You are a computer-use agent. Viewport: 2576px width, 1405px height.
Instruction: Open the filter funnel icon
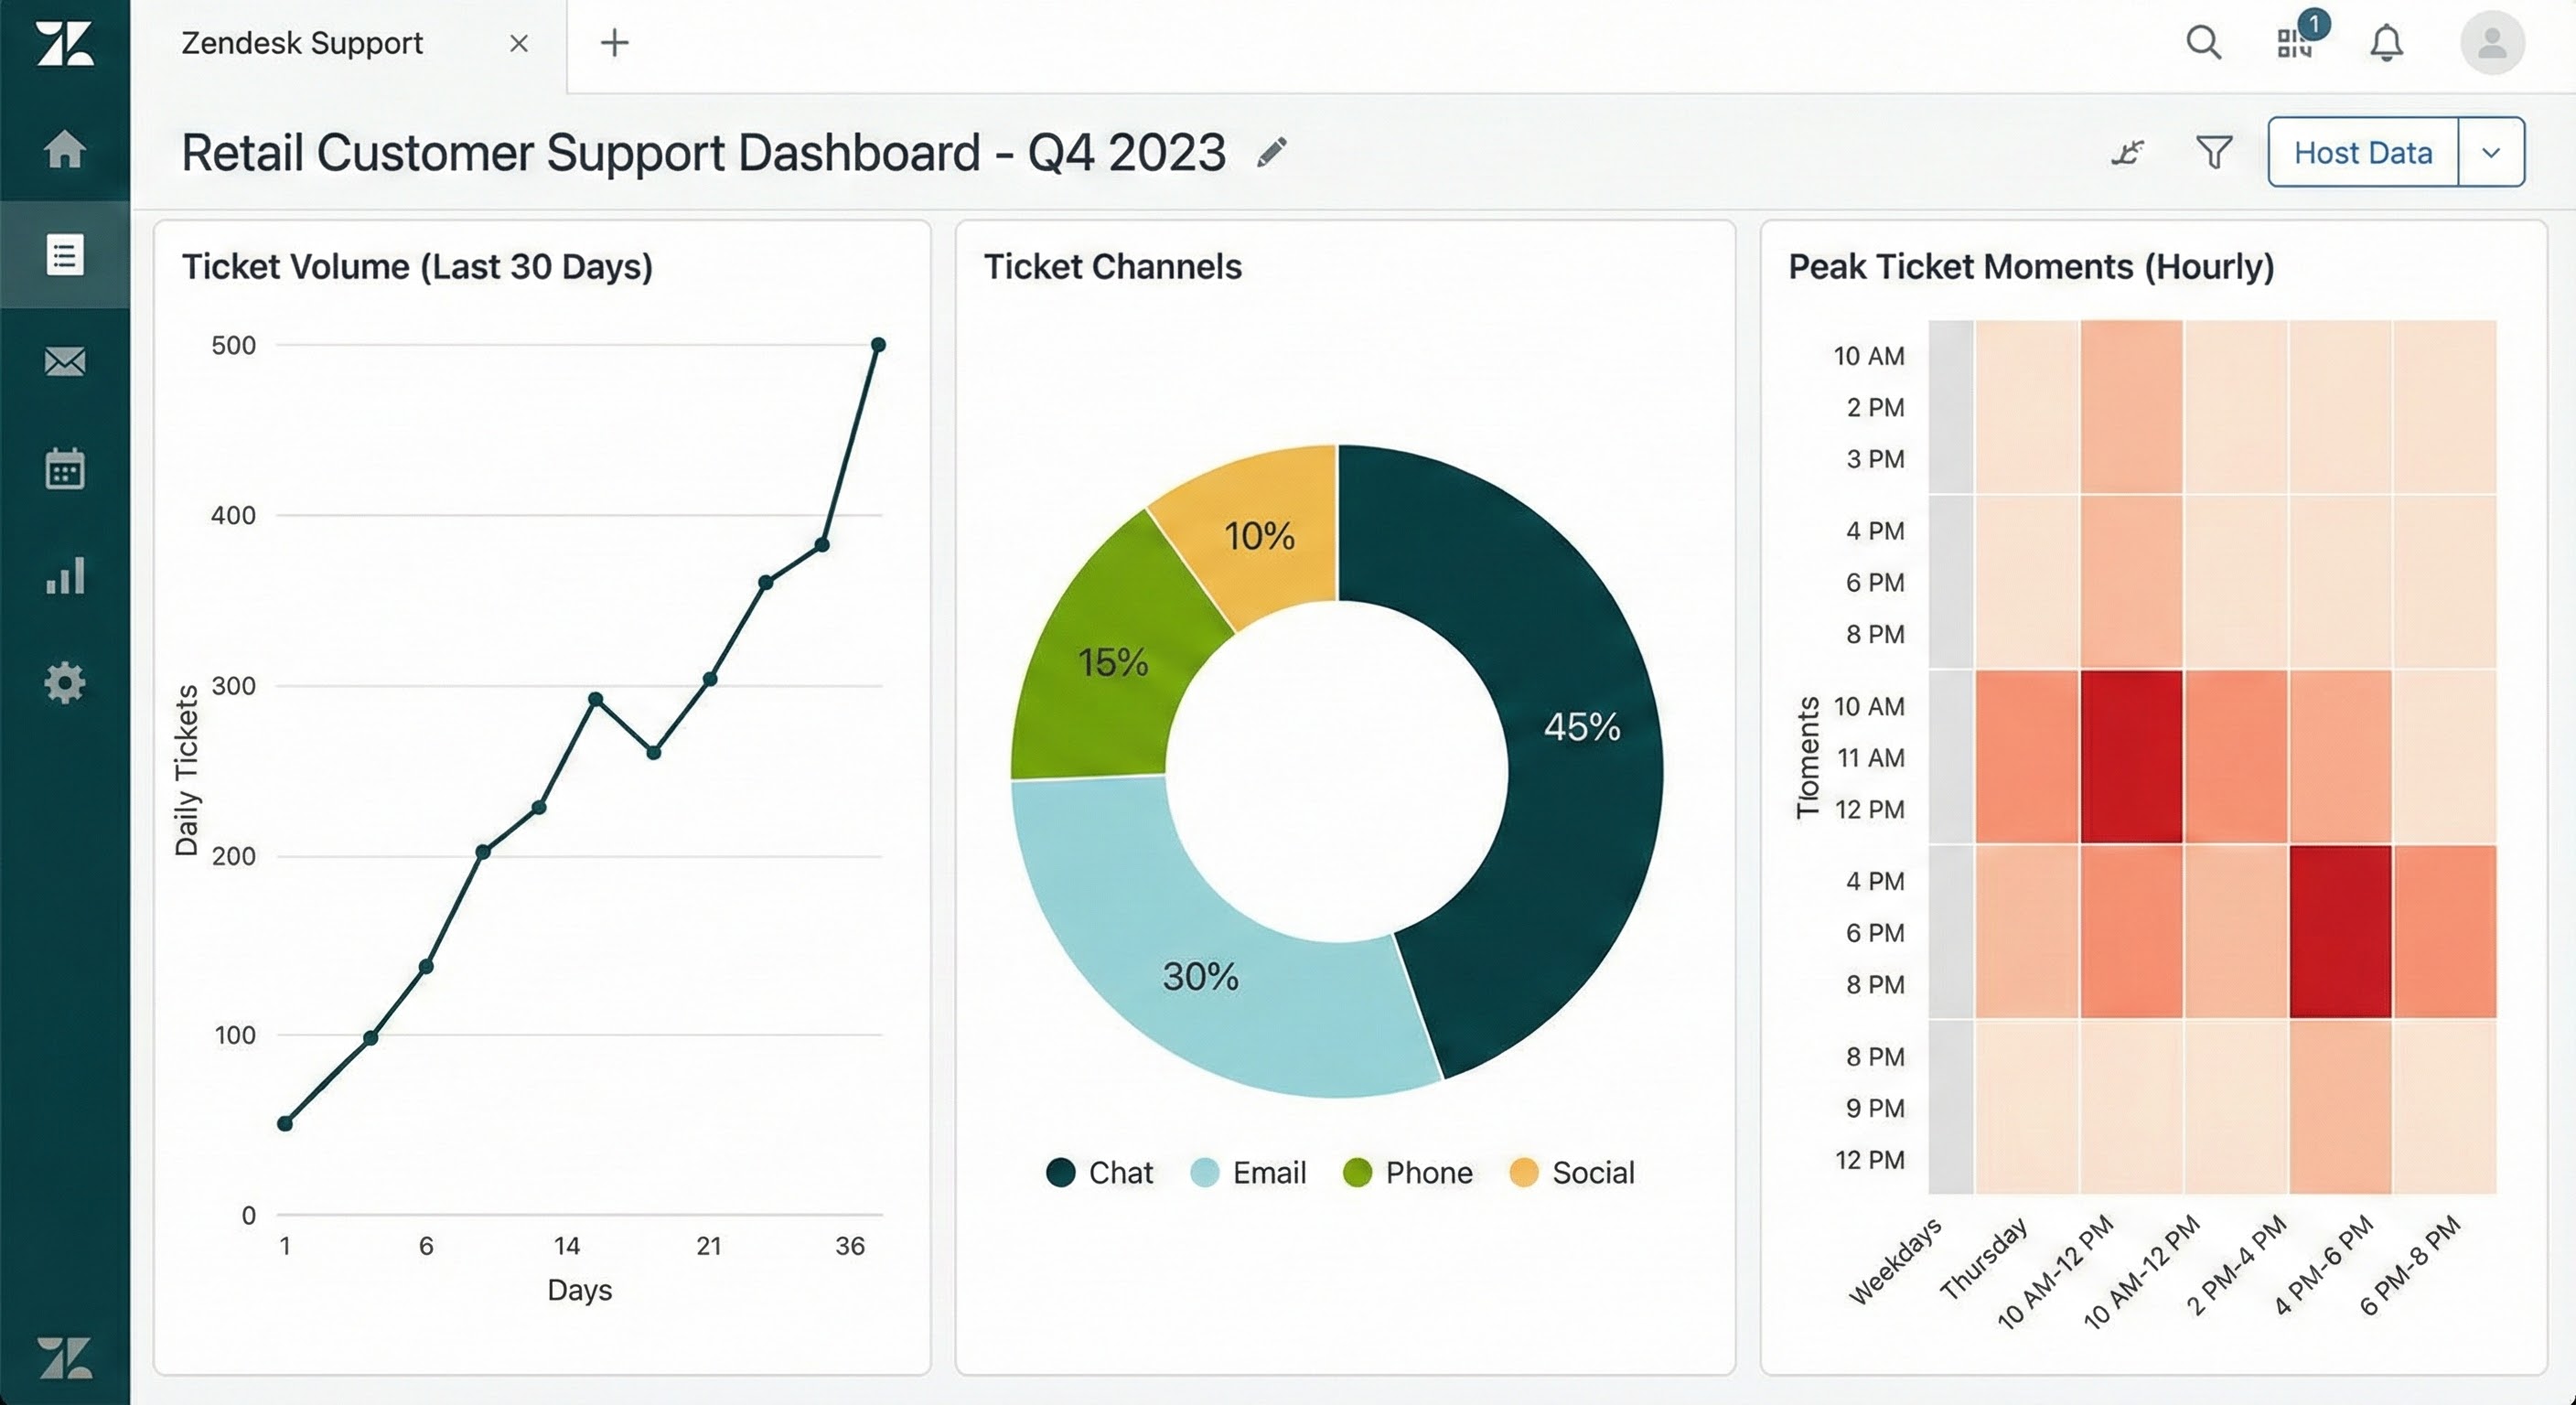(x=2214, y=153)
